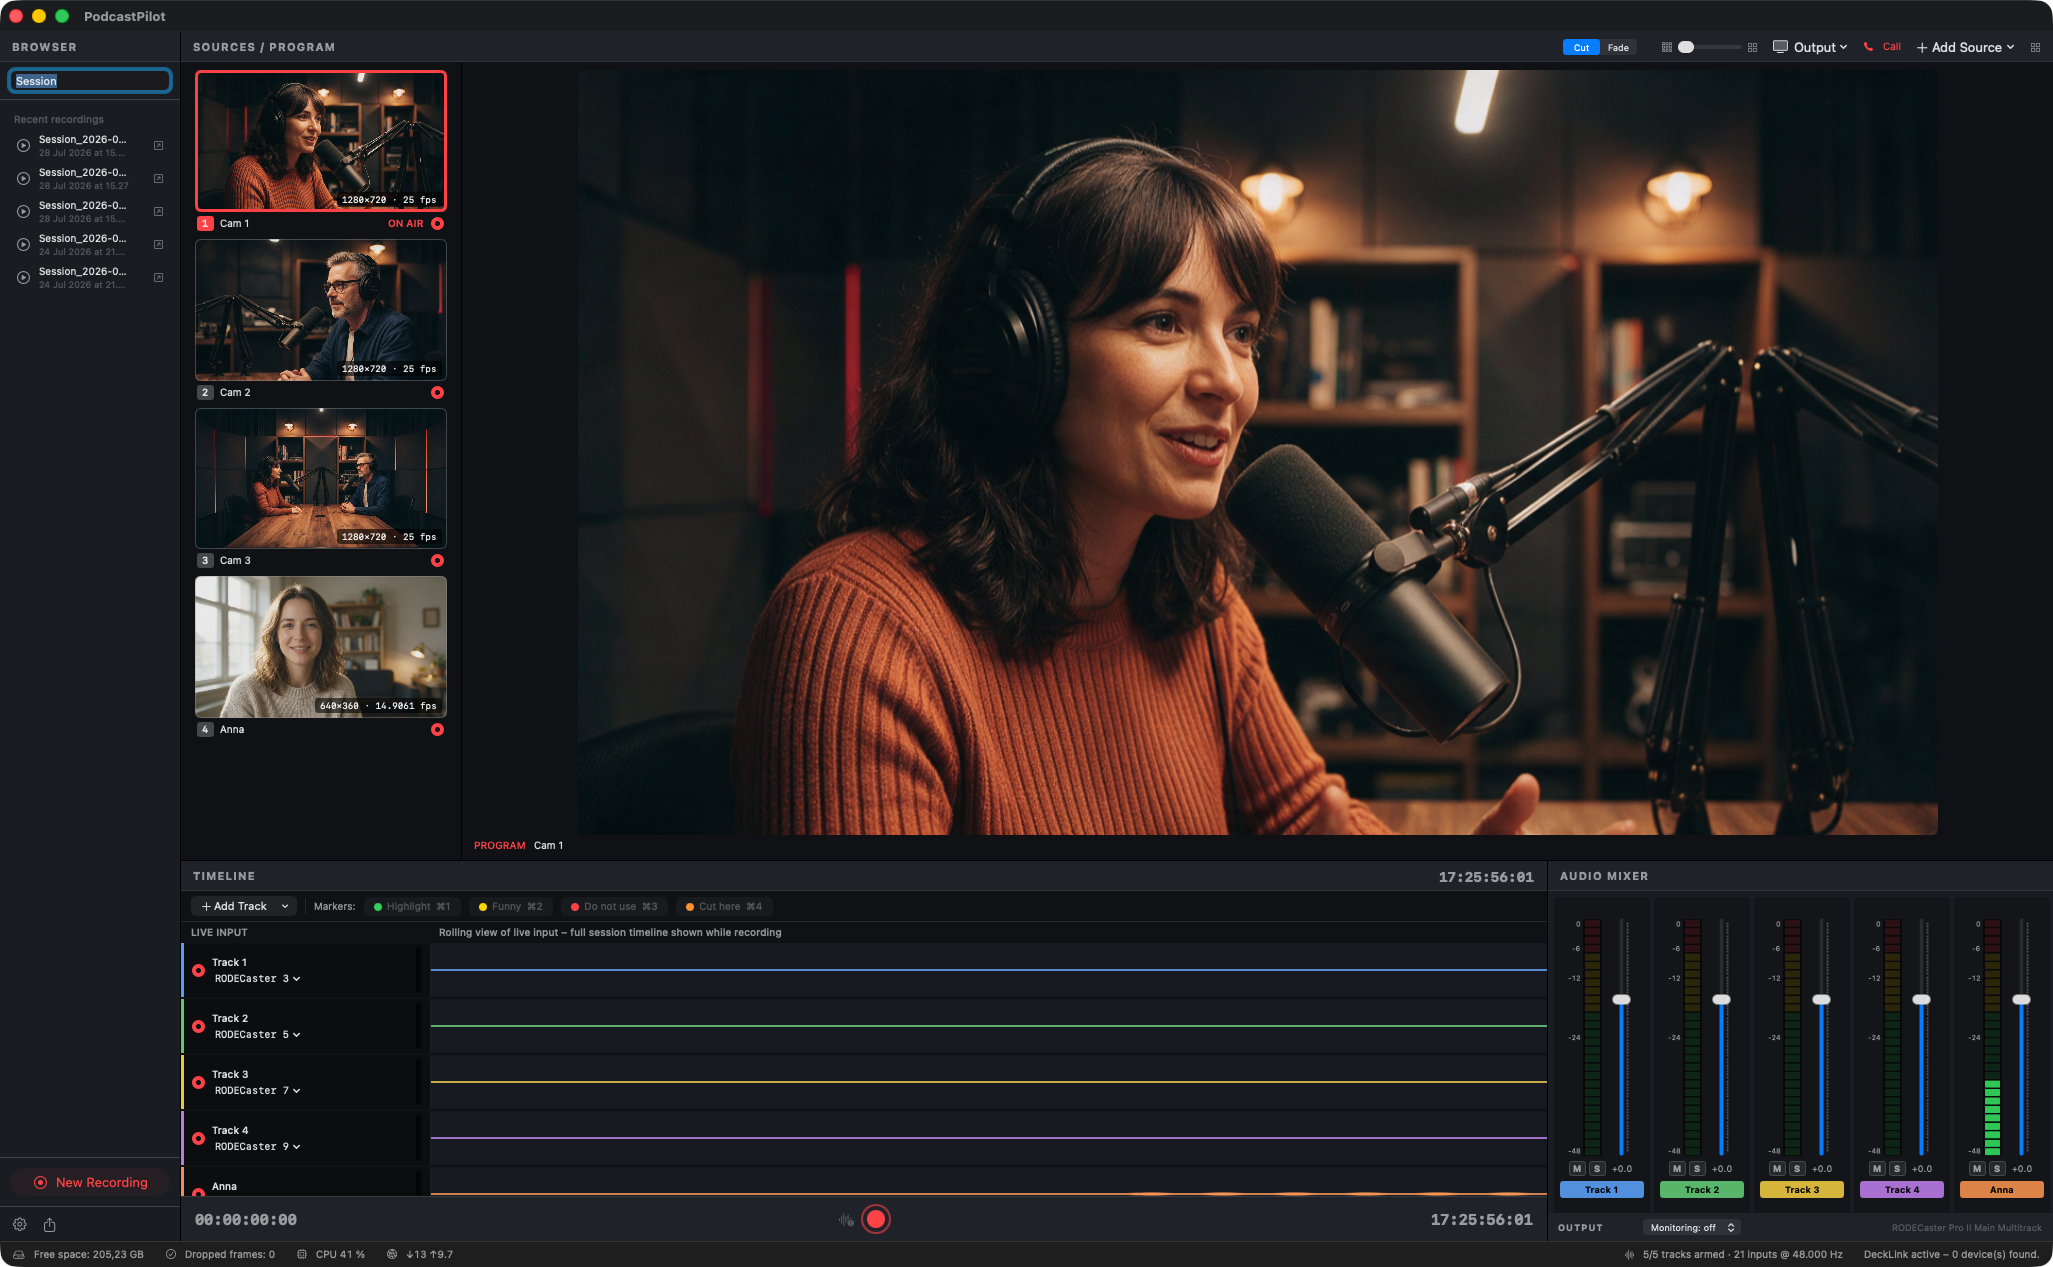2053x1267 pixels.
Task: Change Track 3 input from RODECaster 7
Action: click(257, 1091)
